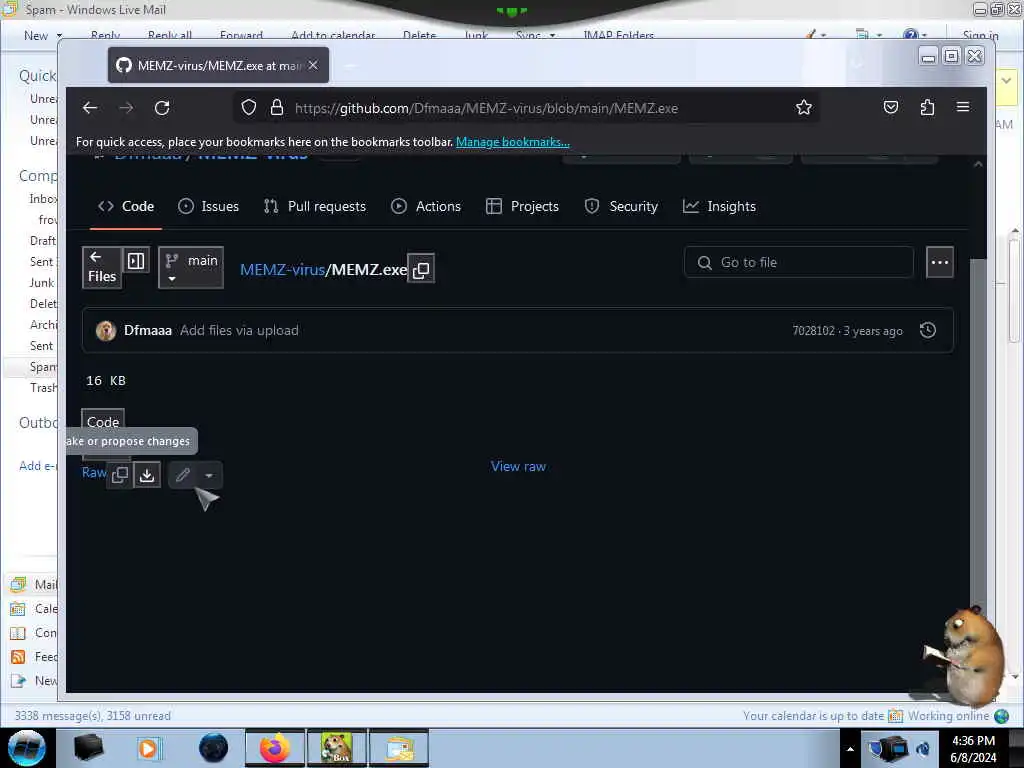This screenshot has height=768, width=1024.
Task: Open the Security tab
Action: pyautogui.click(x=621, y=206)
